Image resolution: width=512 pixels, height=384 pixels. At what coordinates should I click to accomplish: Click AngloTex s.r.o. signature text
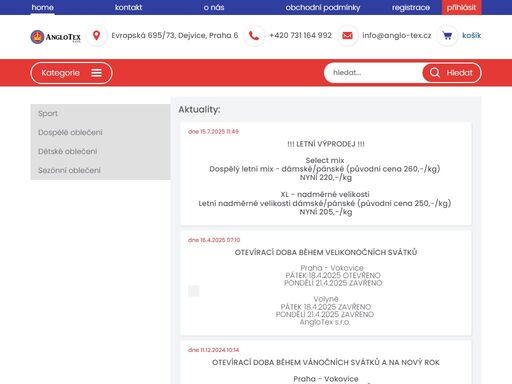(325, 322)
